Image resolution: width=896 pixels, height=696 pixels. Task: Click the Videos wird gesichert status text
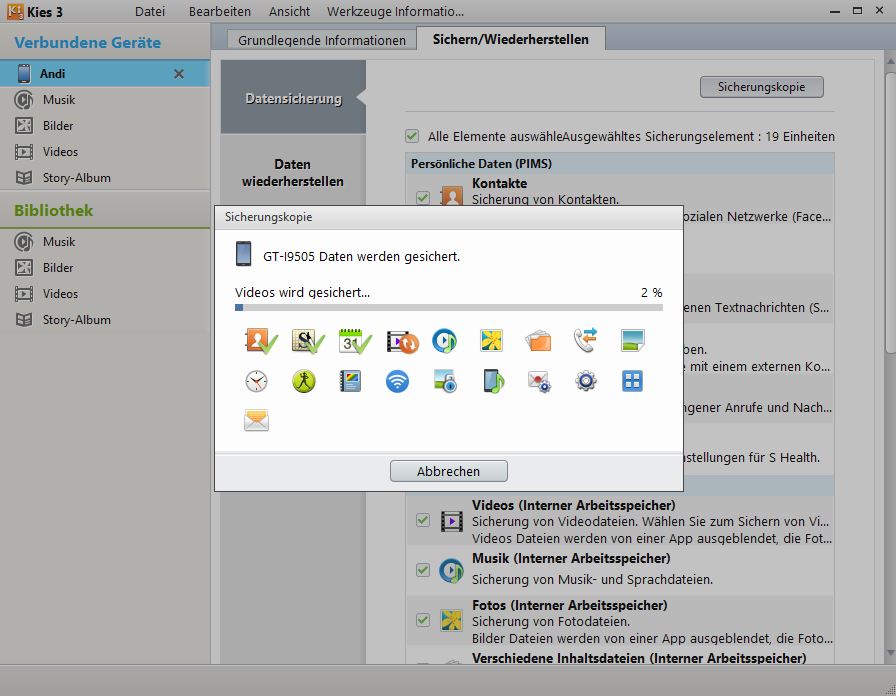point(302,293)
